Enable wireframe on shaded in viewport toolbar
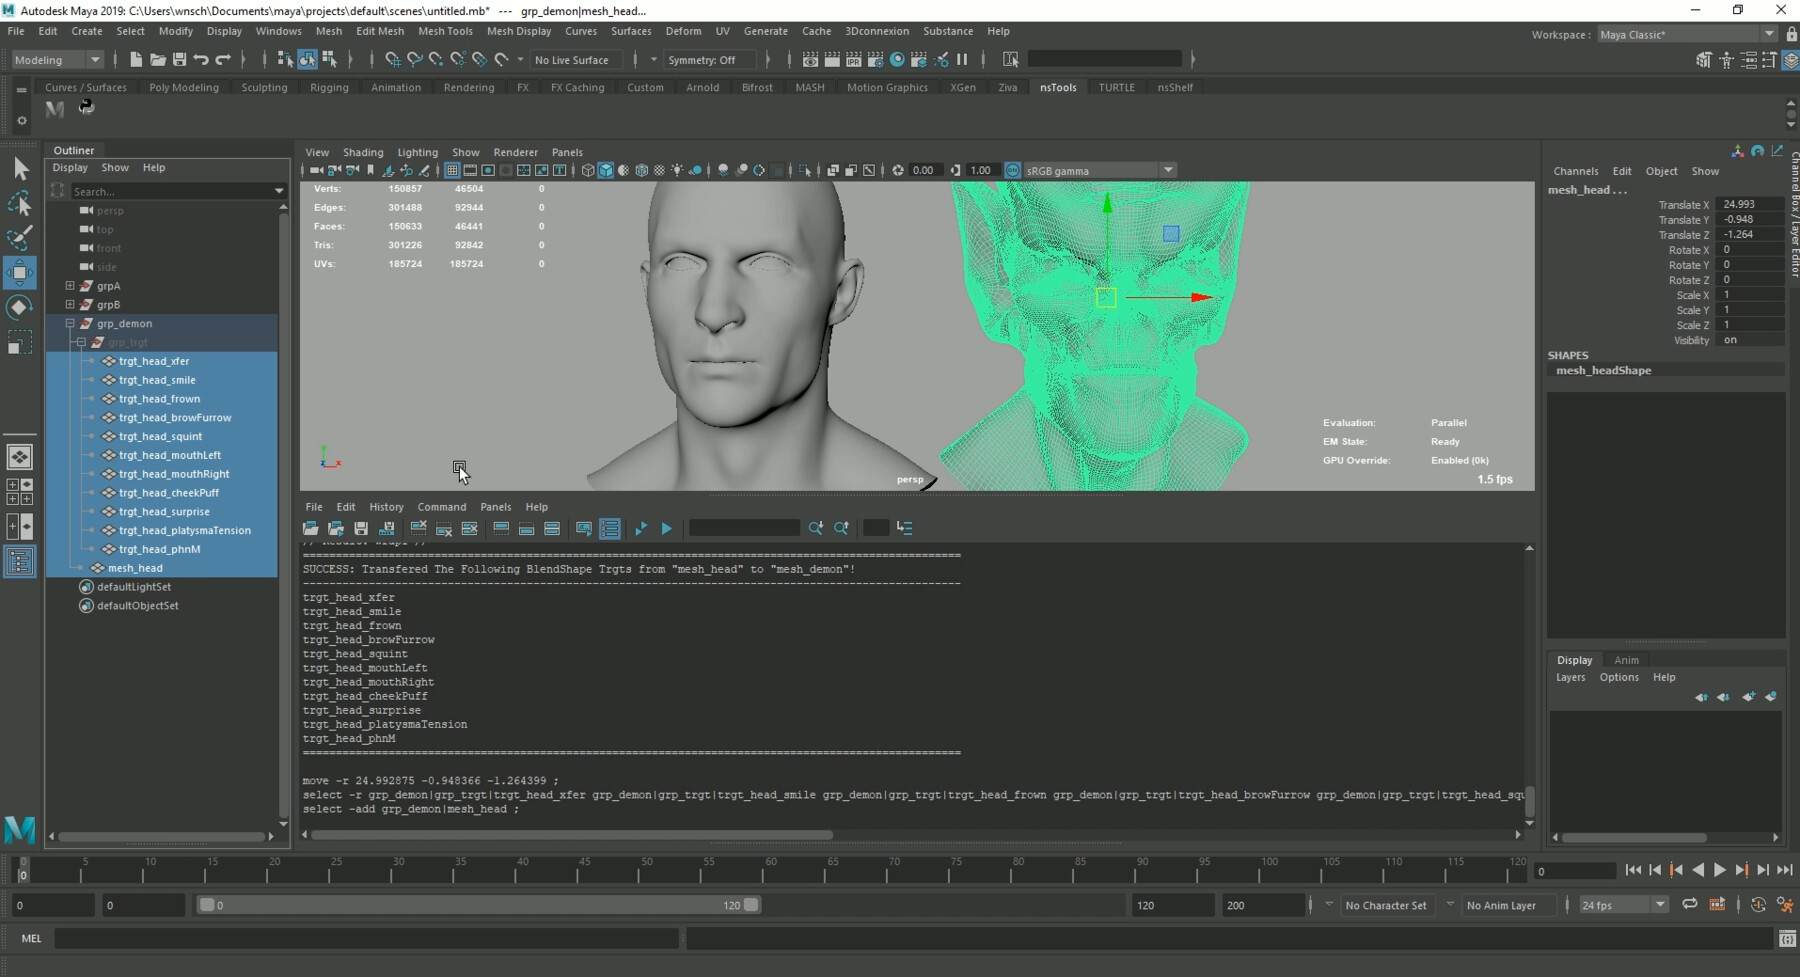 coord(641,170)
